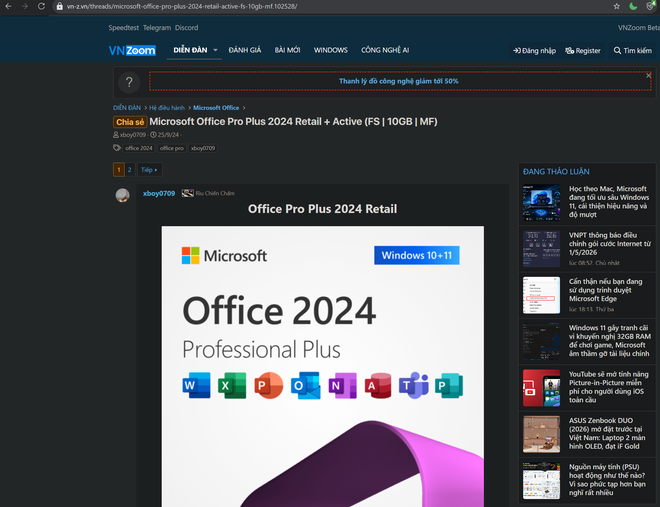Click the question mark notice icon
The image size is (660, 507).
pos(129,82)
